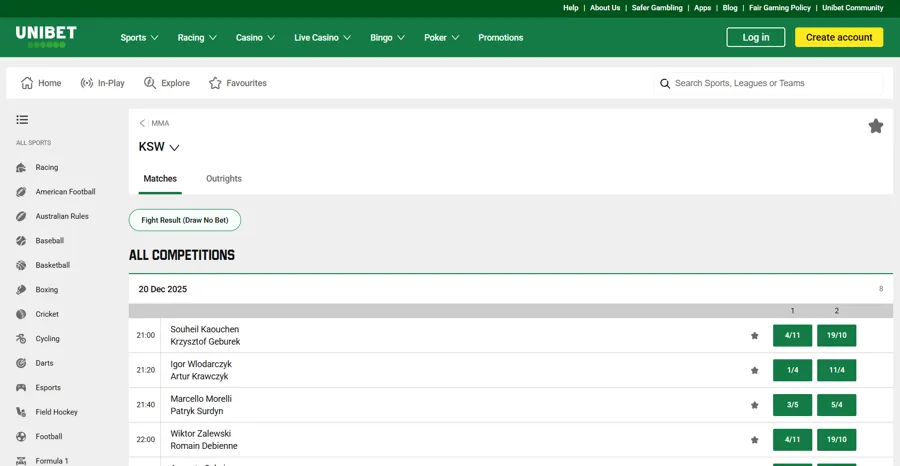
Task: Expand the Casino dropdown menu
Action: point(255,37)
